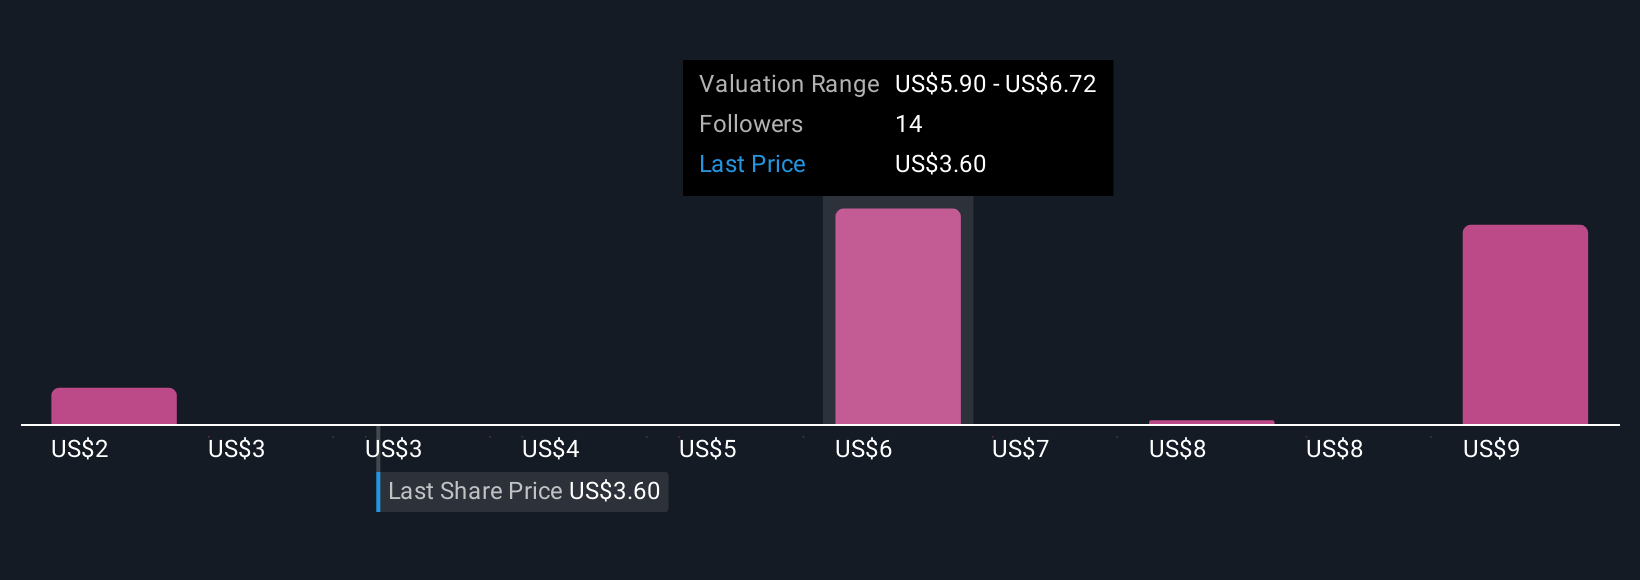Select the short pink bar above US$2

[114, 406]
